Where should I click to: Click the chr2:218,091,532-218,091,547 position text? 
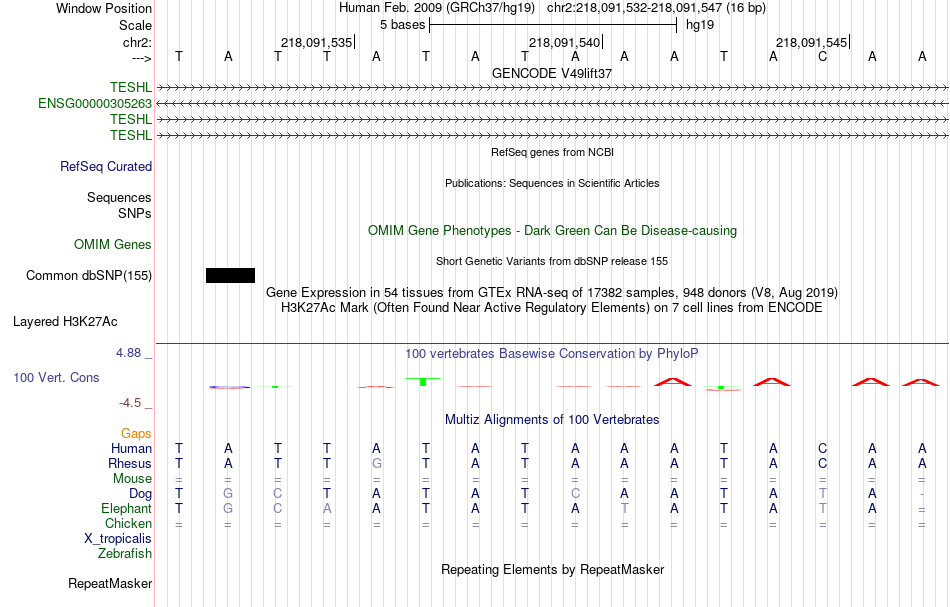coord(656,8)
